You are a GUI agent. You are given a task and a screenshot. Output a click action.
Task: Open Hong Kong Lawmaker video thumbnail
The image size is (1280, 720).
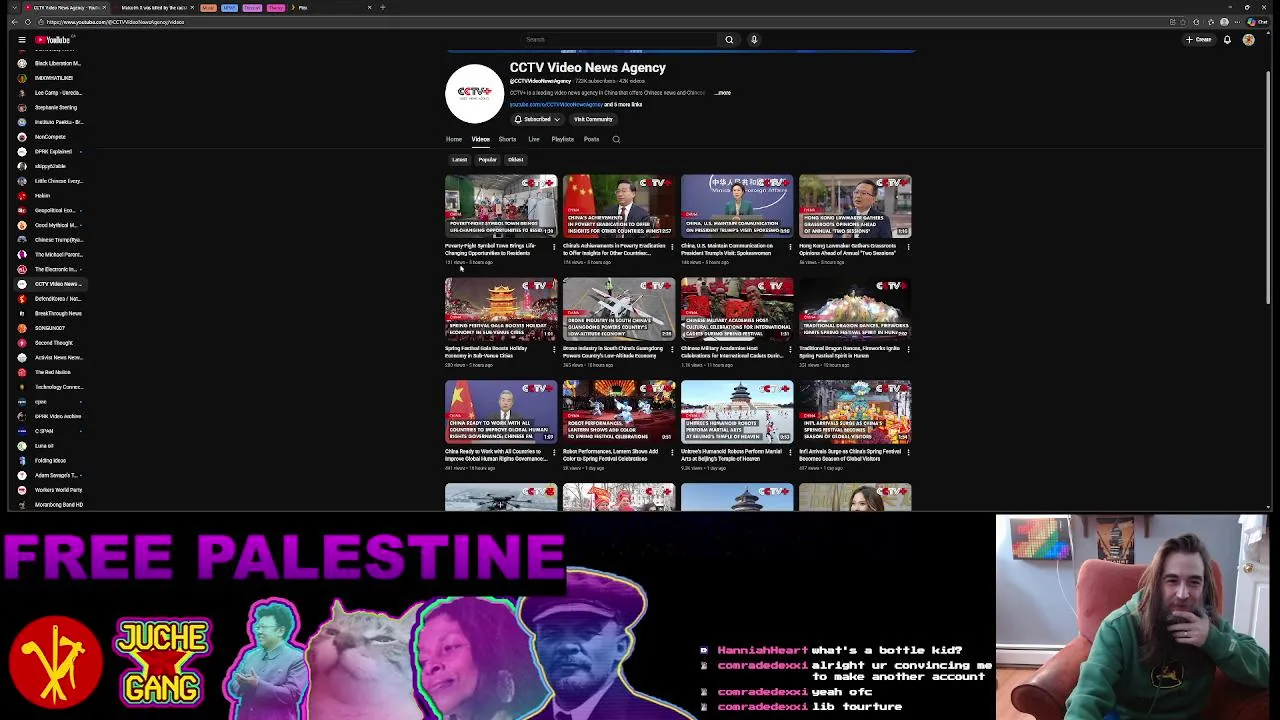pos(855,207)
